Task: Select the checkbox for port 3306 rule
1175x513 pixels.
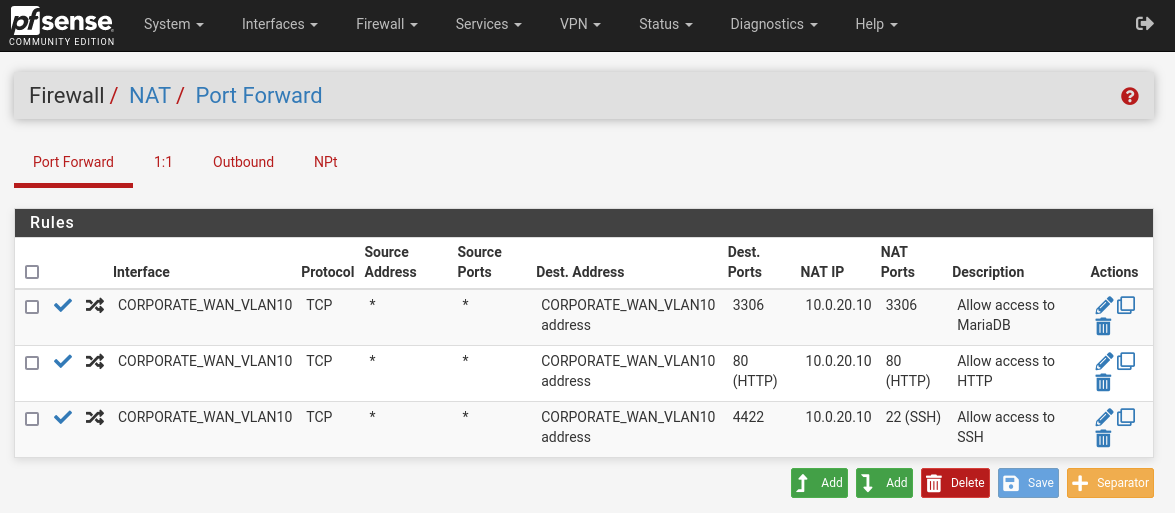Action: coord(32,307)
